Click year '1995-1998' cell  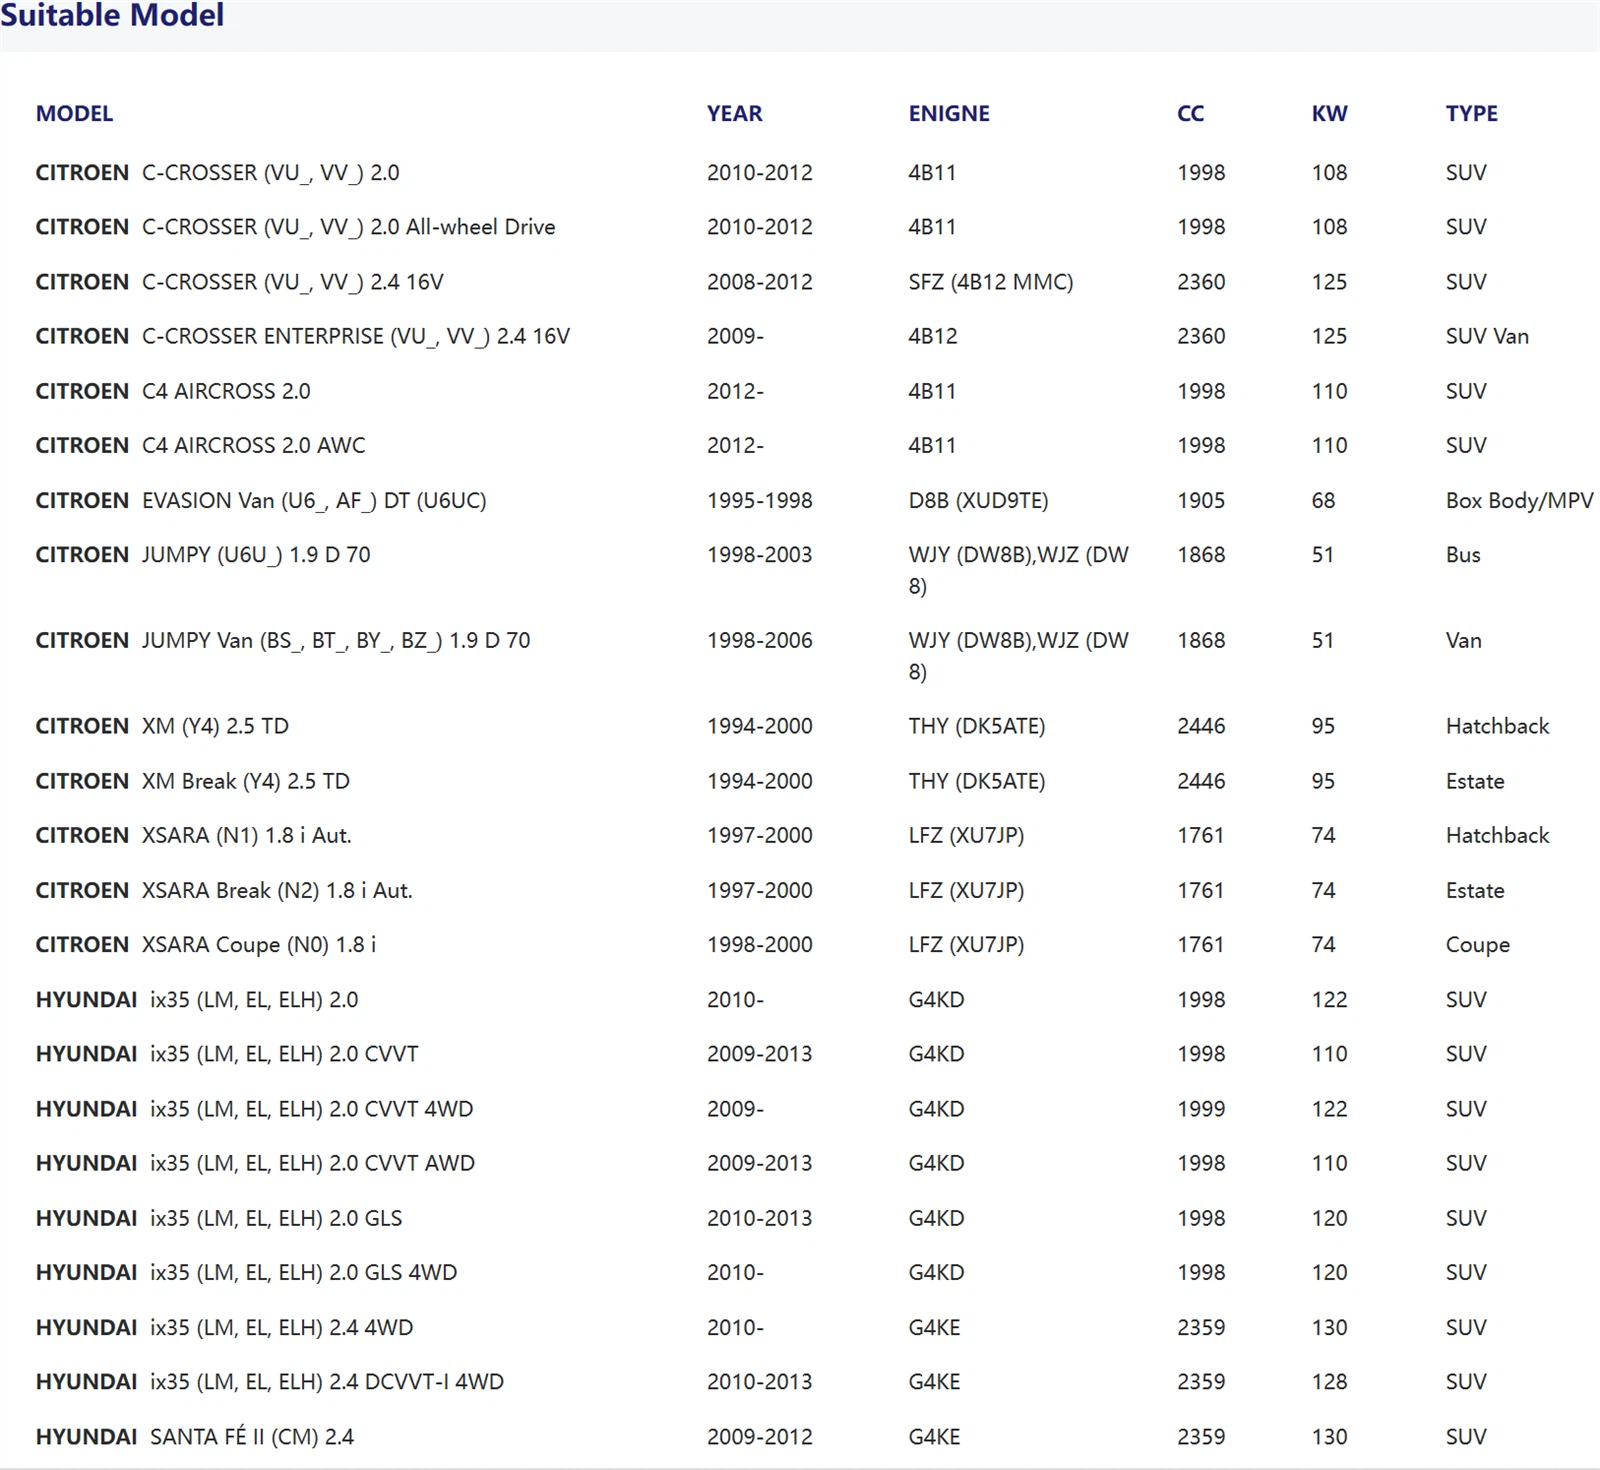[x=759, y=501]
